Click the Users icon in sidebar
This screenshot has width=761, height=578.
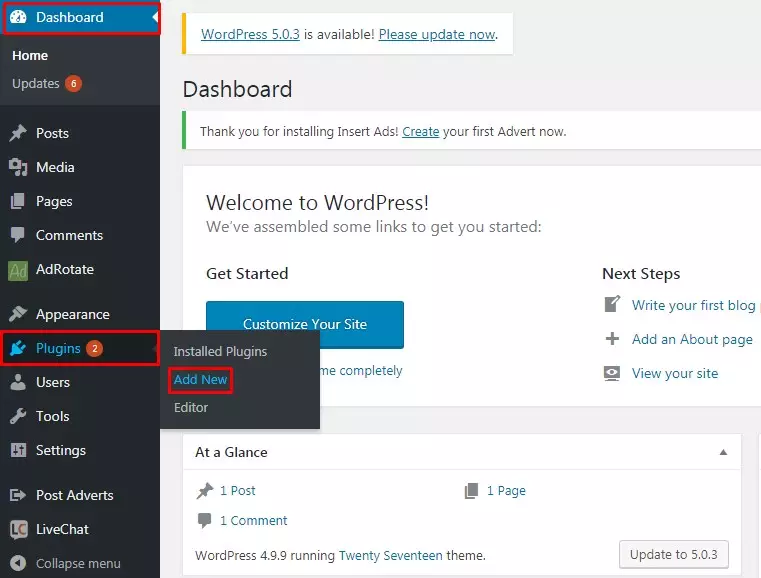pyautogui.click(x=18, y=382)
